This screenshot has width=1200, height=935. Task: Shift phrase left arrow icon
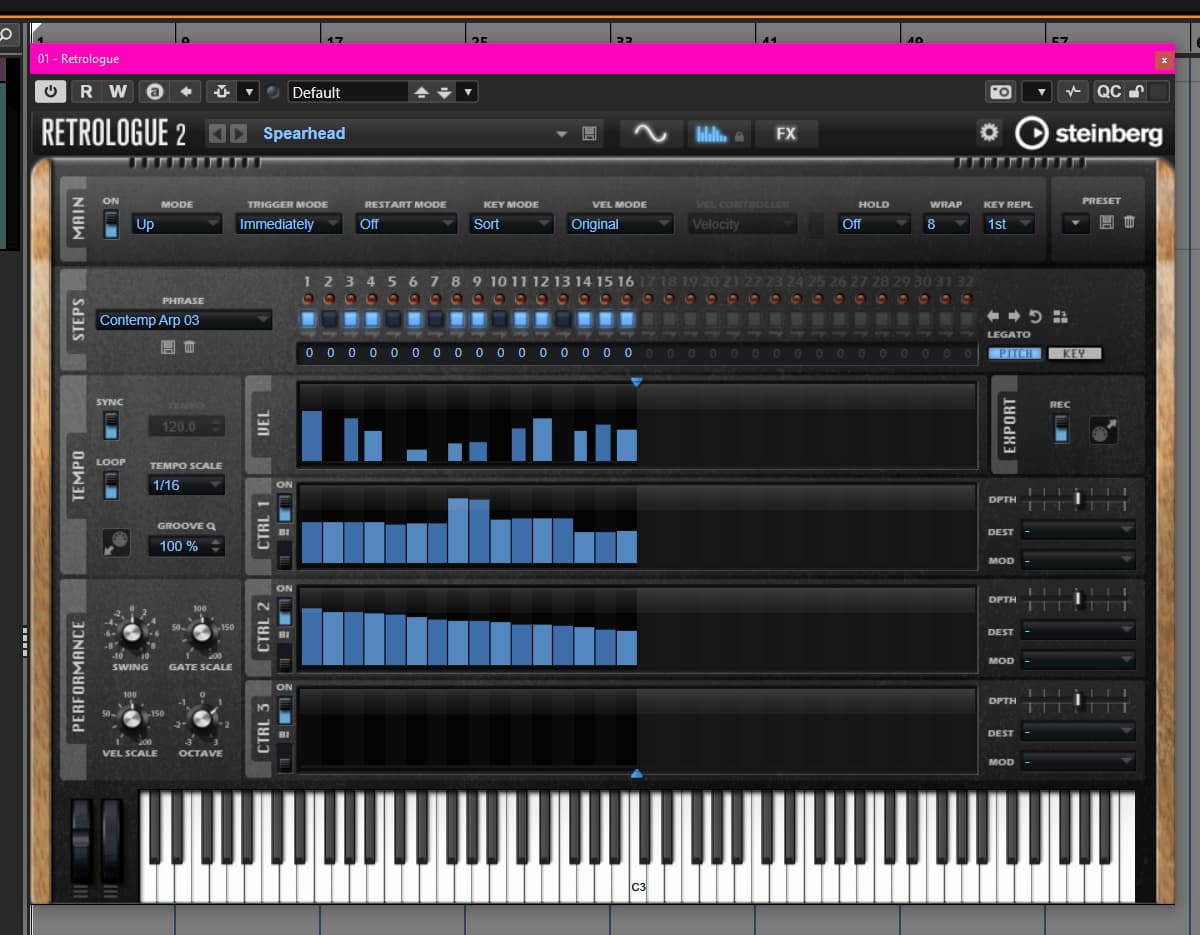[994, 317]
